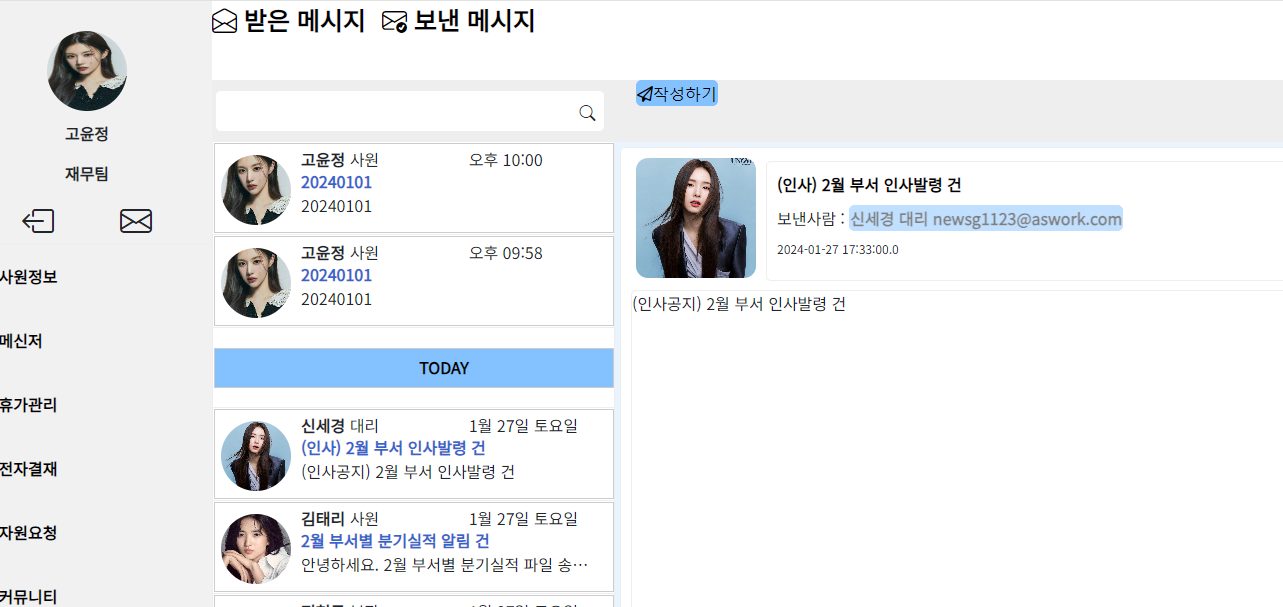Viewport: 1283px width, 607px height.
Task: Click the 작성하기 compose button
Action: [677, 94]
